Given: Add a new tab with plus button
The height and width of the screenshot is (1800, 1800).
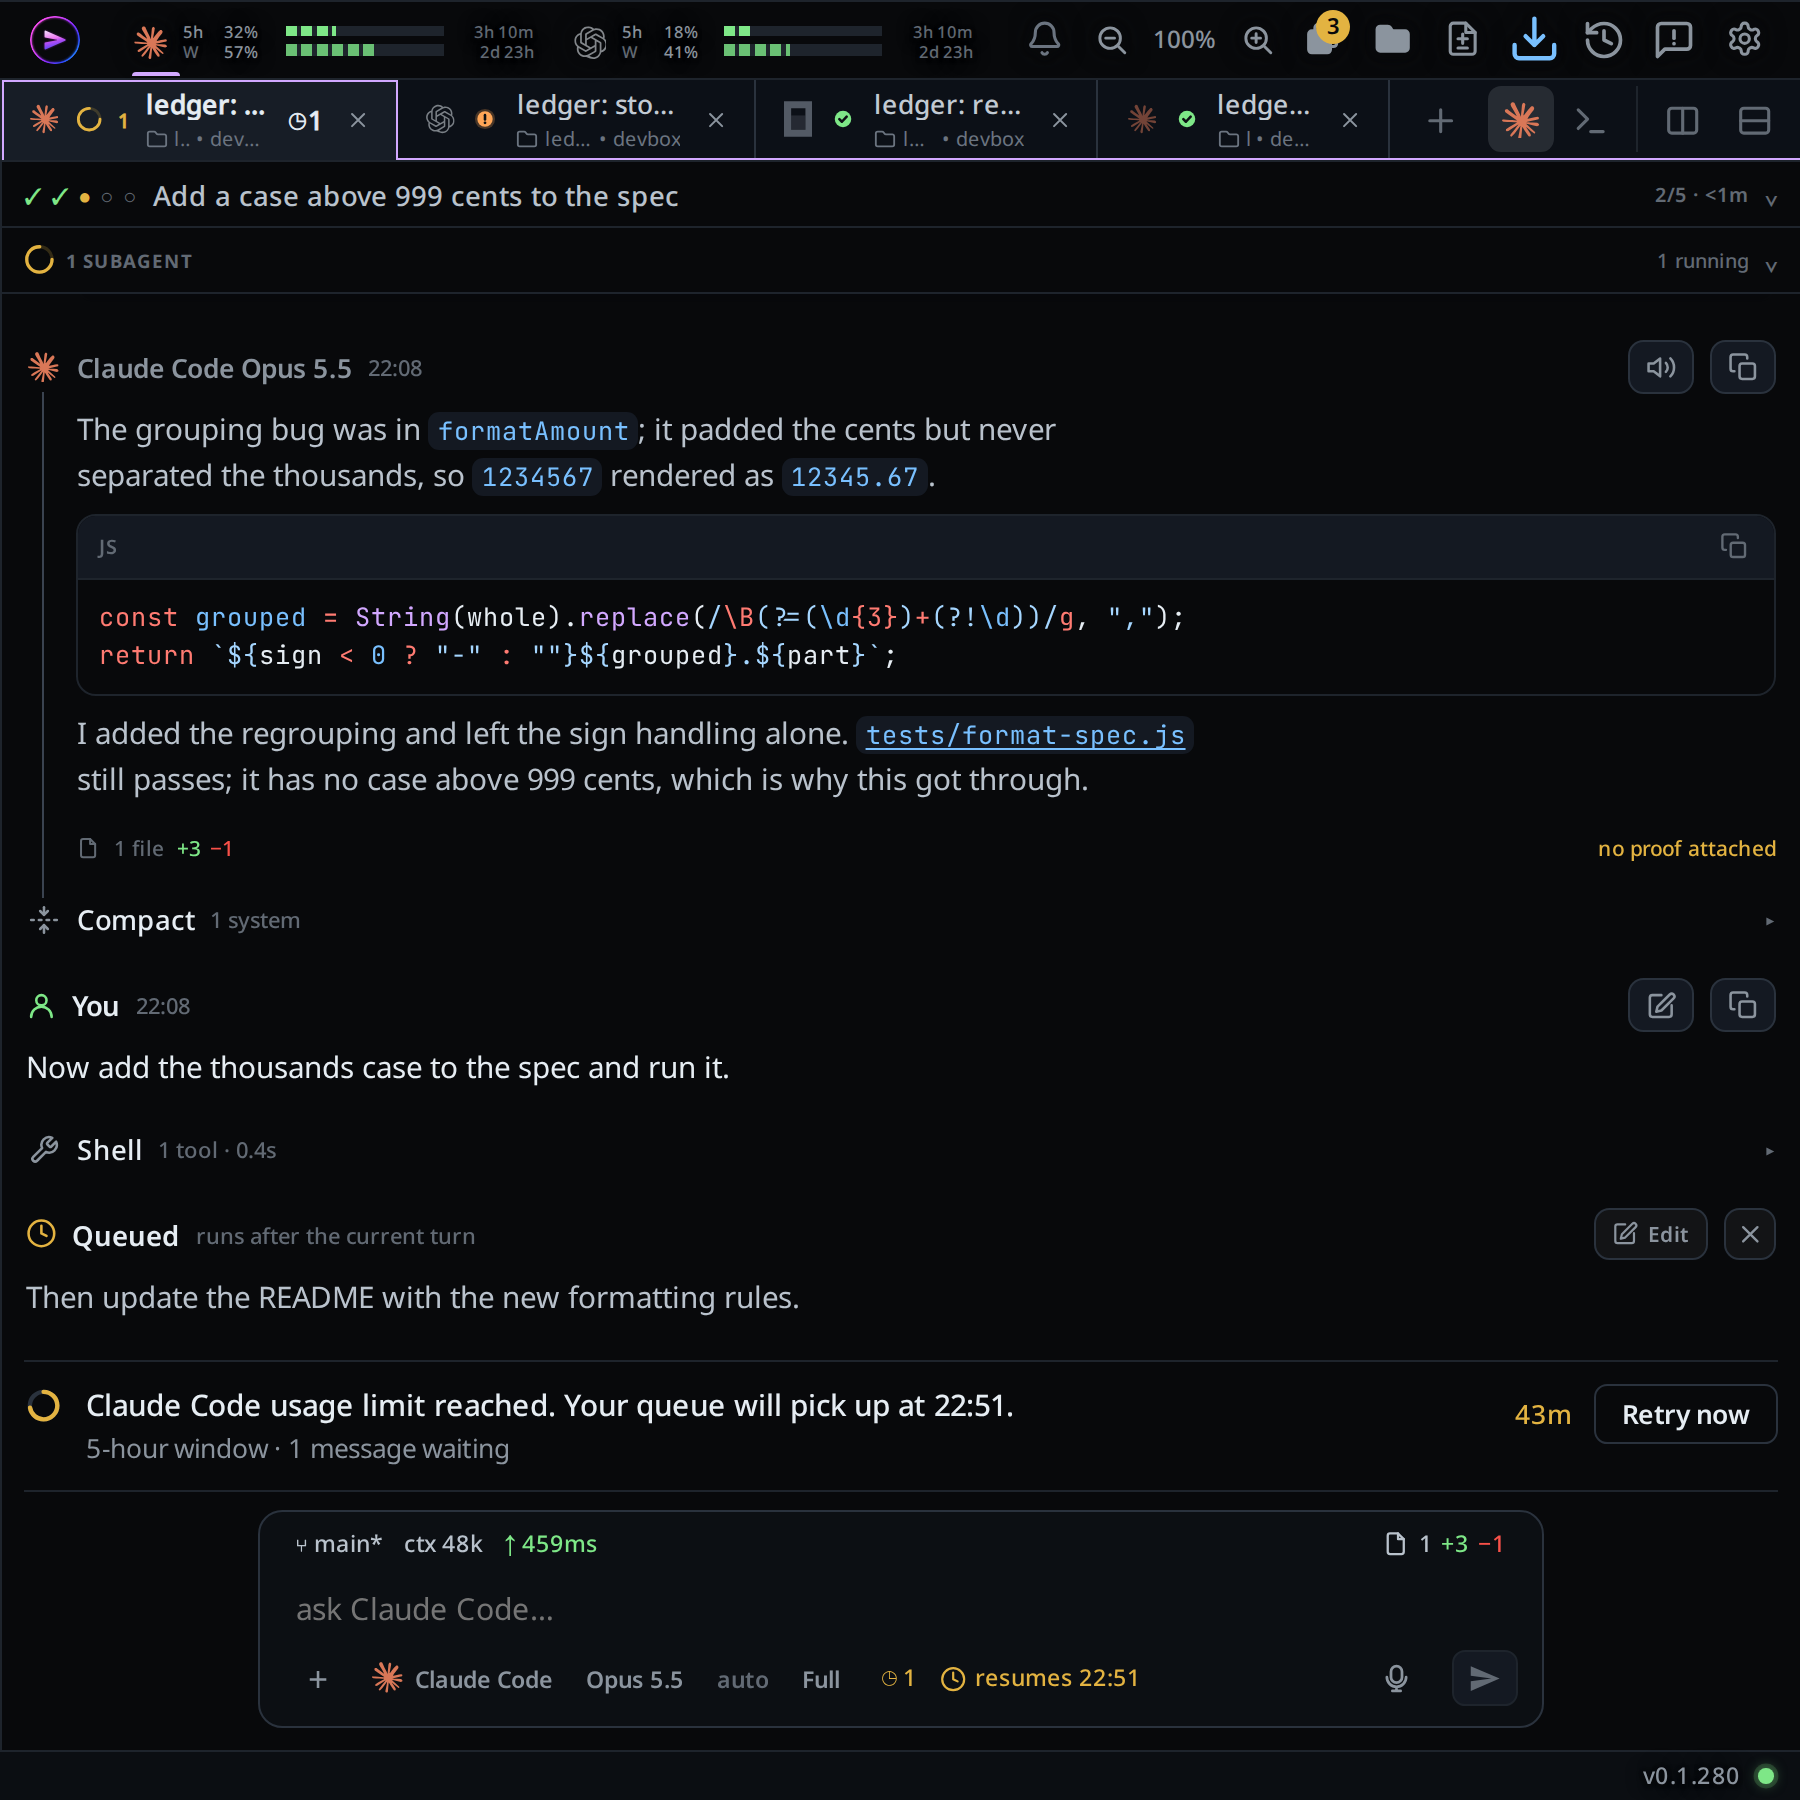Looking at the screenshot, I should 1440,121.
